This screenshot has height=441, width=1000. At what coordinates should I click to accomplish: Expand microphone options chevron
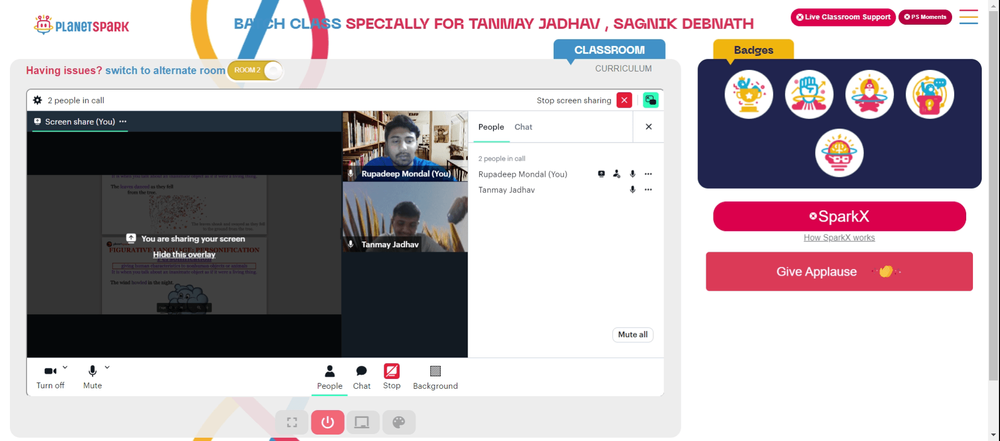point(107,368)
